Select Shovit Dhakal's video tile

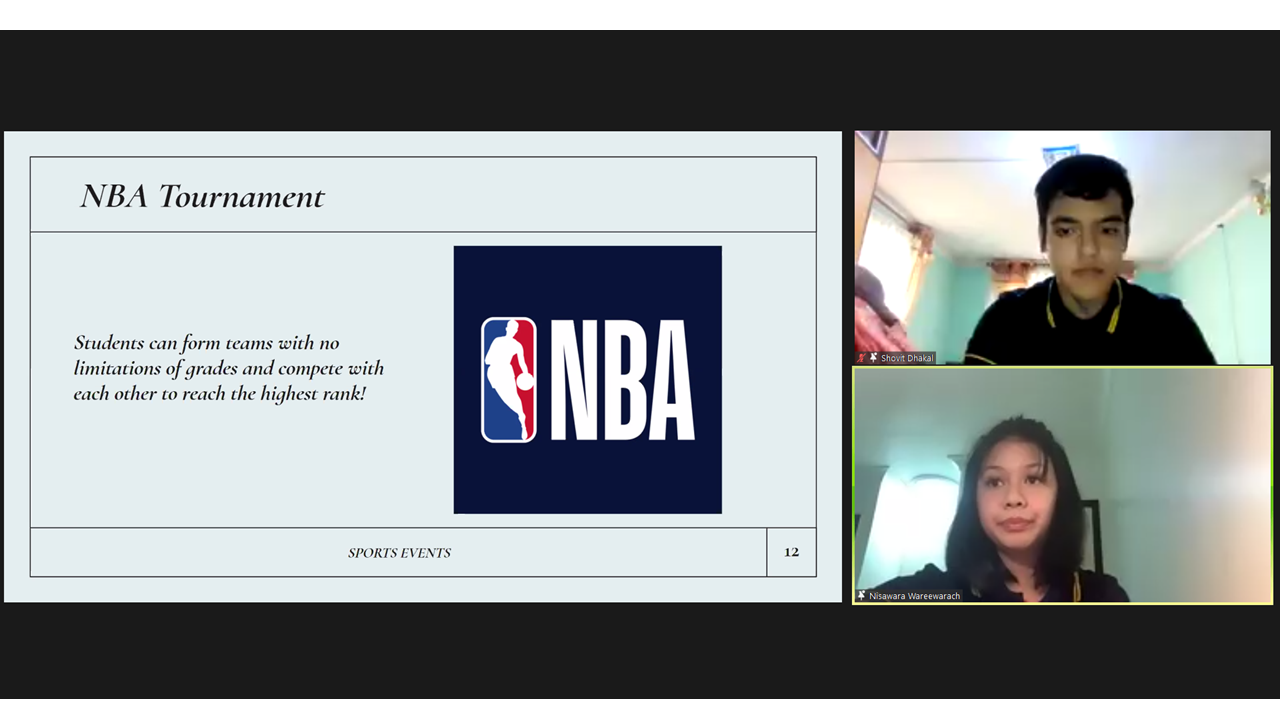pos(1062,247)
